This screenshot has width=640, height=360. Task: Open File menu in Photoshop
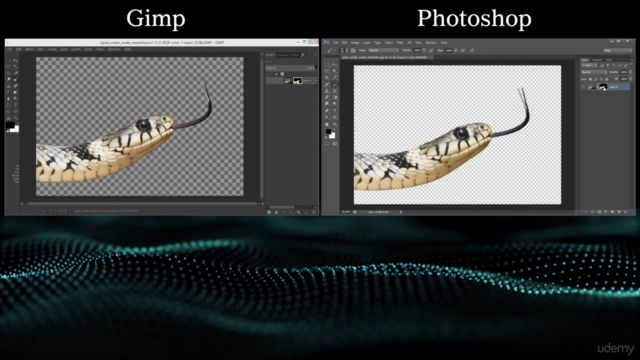[x=336, y=42]
